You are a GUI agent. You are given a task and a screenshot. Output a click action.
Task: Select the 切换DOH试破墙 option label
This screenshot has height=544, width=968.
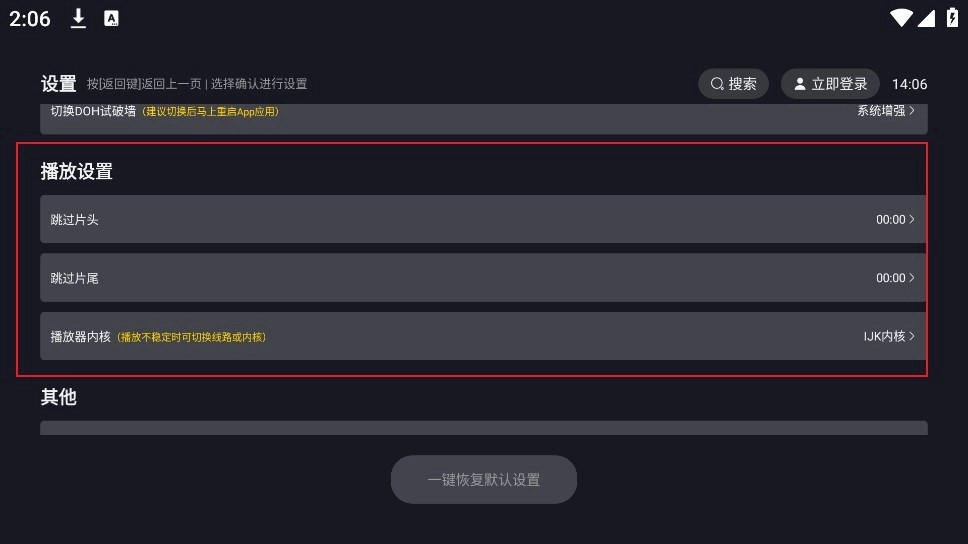pyautogui.click(x=93, y=111)
